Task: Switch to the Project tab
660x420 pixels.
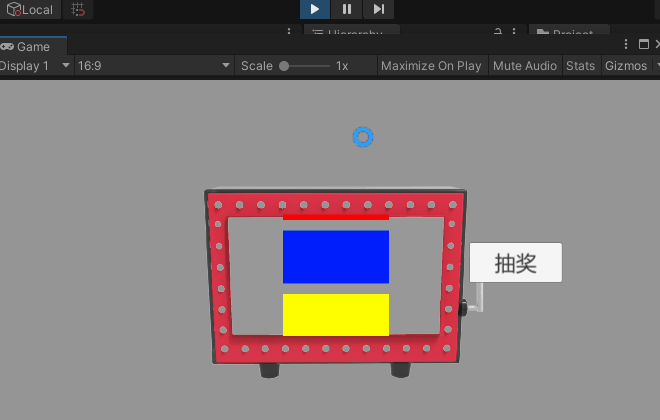Action: click(x=569, y=31)
